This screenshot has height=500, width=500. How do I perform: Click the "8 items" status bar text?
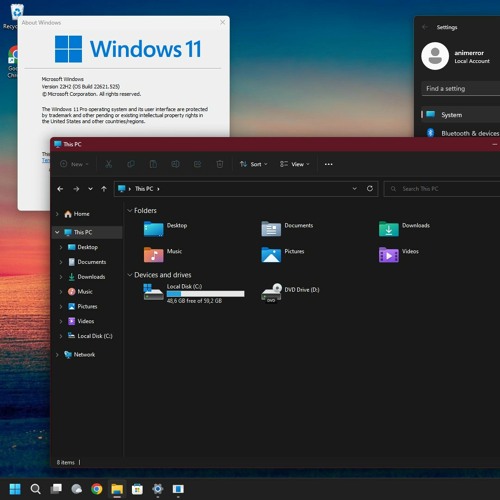click(66, 463)
